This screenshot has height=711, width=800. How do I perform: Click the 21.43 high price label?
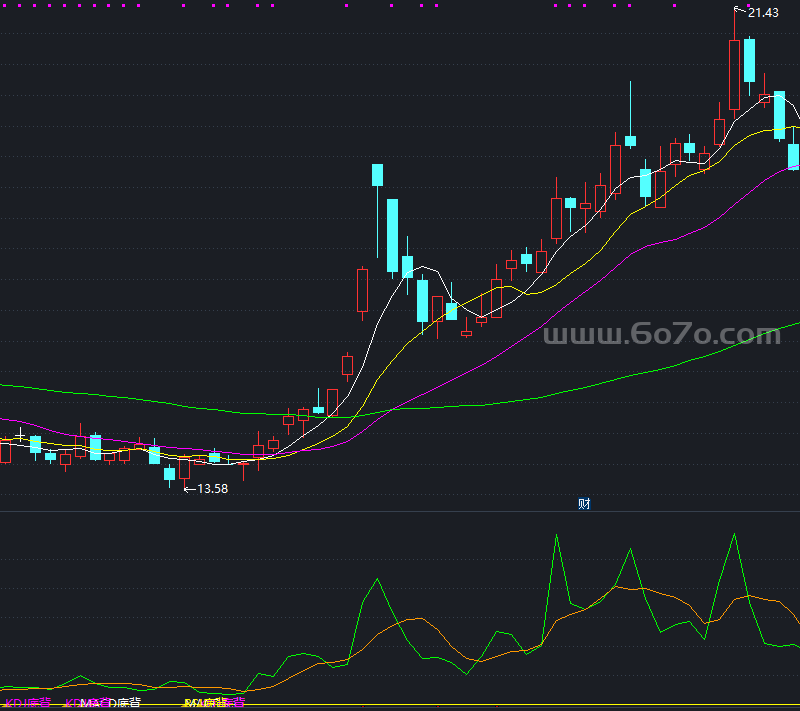763,13
